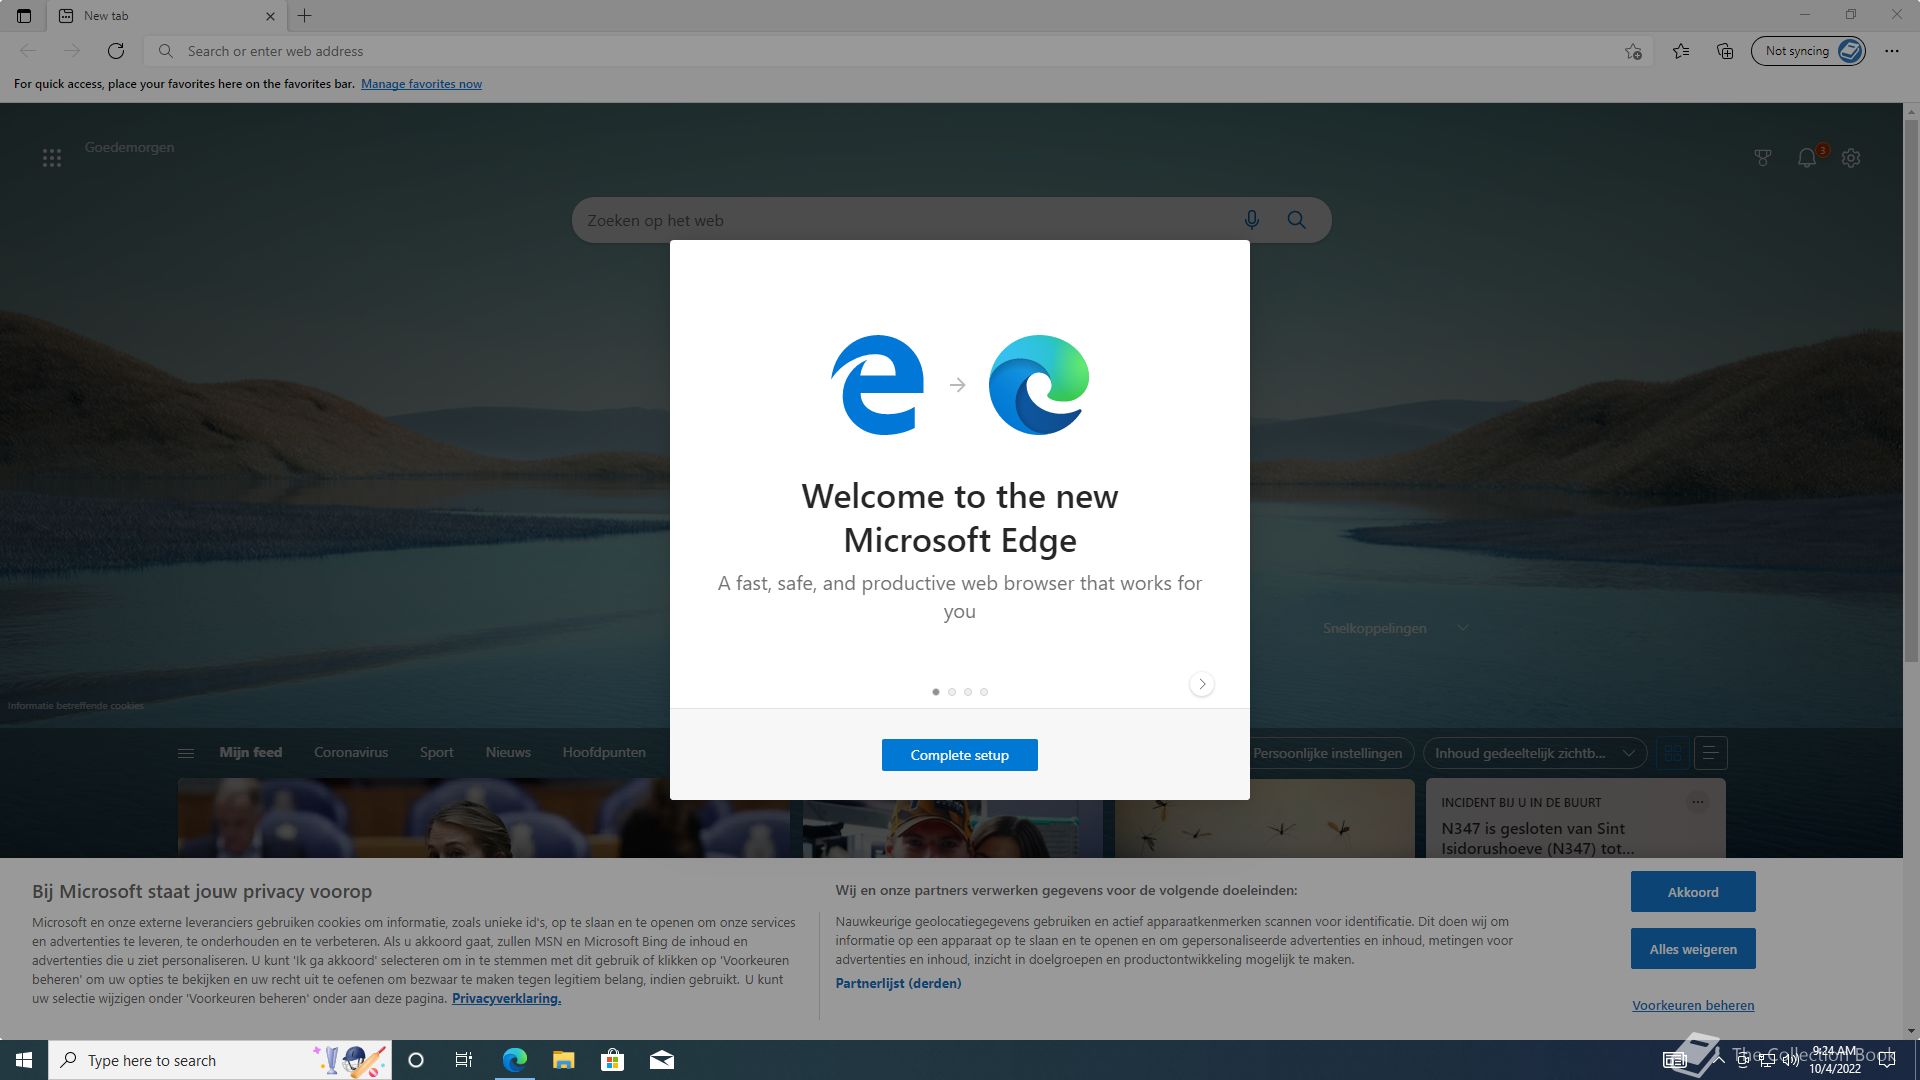
Task: Select the fourth welcome slide dot
Action: [984, 692]
